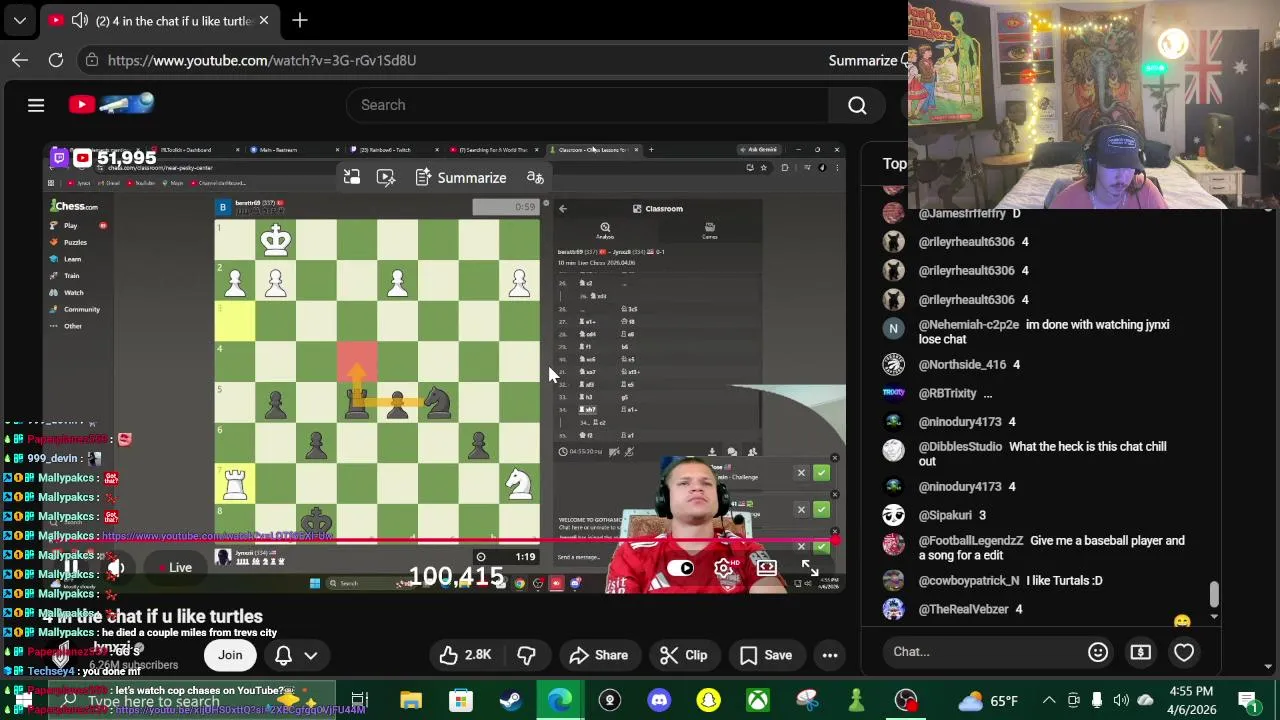This screenshot has width=1280, height=720.
Task: Click the username @FootballLegendzZ in chat
Action: point(970,541)
